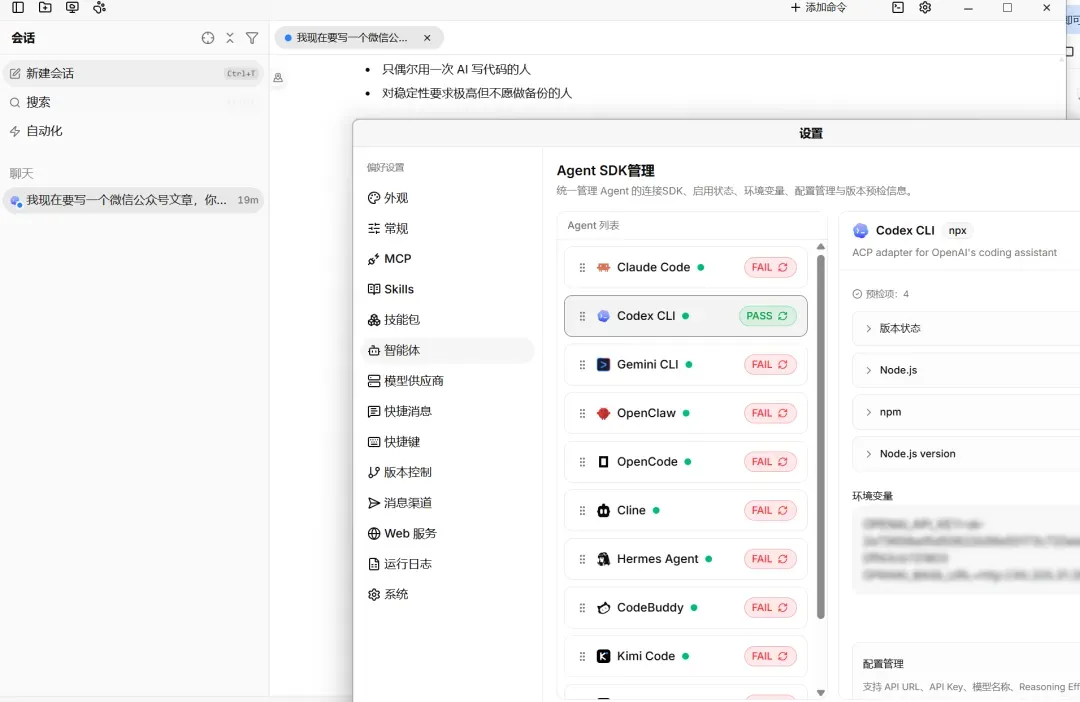
Task: Click the Hermes Agent FAIL status badge
Action: 769,559
